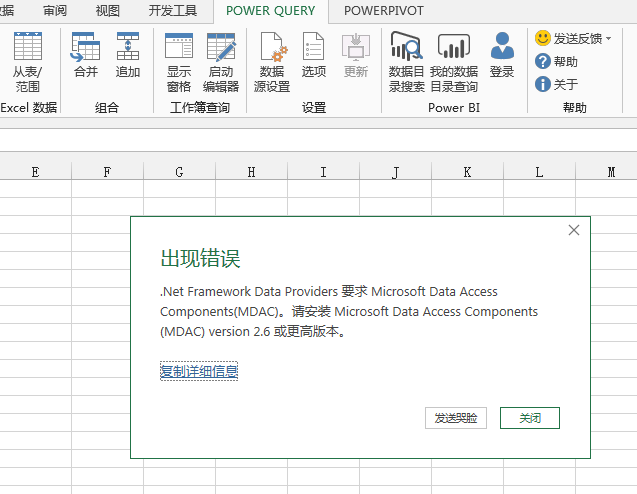The height and width of the screenshot is (494, 637).
Task: Select column J header
Action: click(x=395, y=172)
